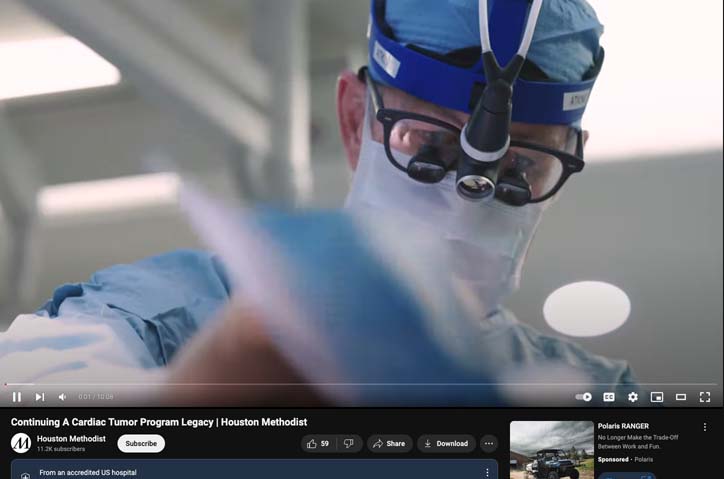The image size is (724, 479).
Task: Switch to theater mode
Action: [x=681, y=397]
